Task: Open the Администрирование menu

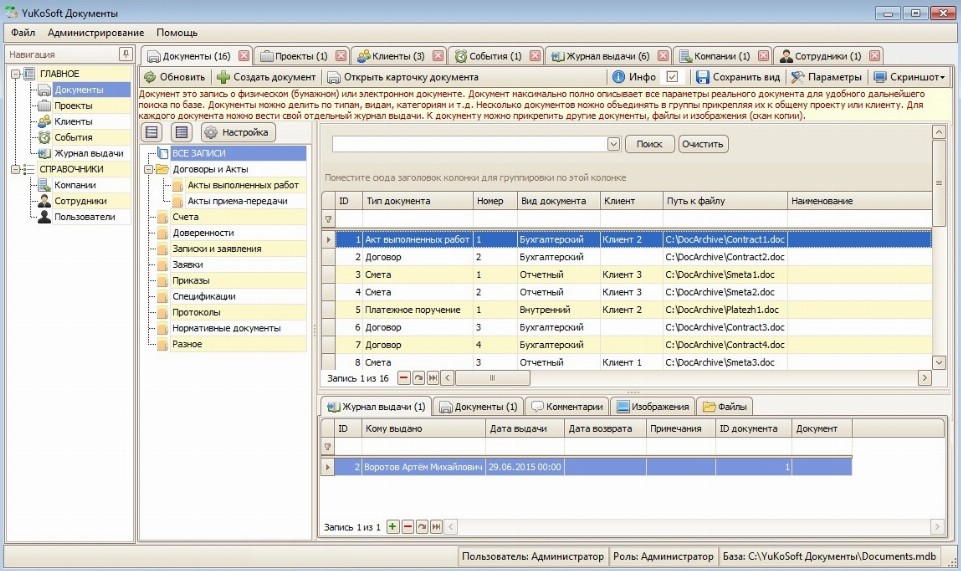Action: 95,33
